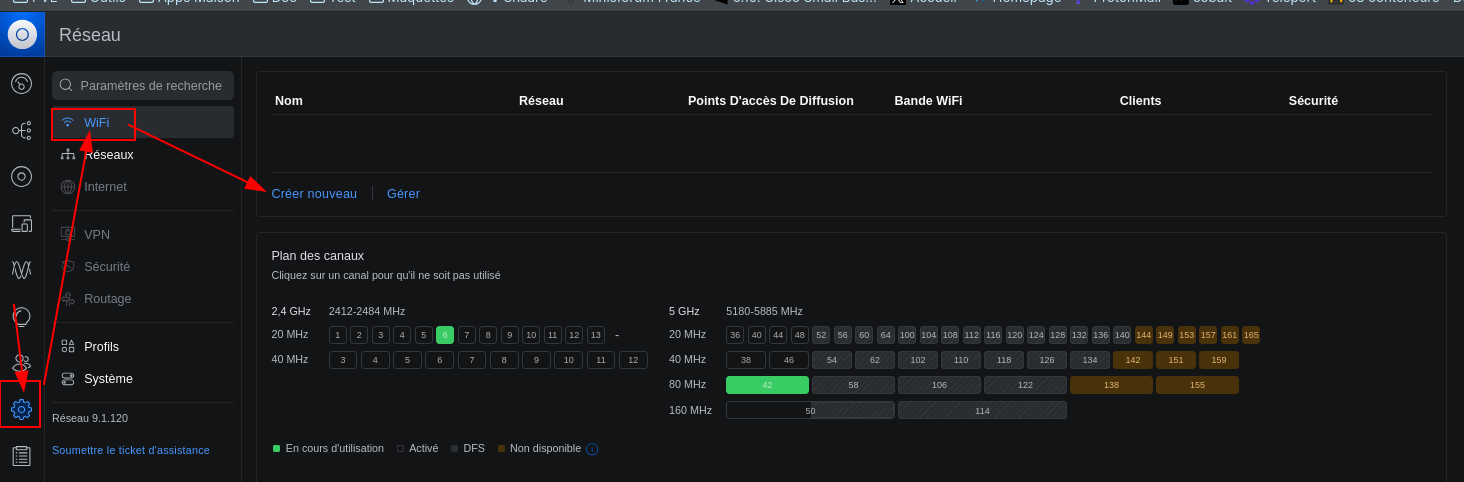Open the Logs clipboard icon at bottom
The height and width of the screenshot is (482, 1464).
pos(21,456)
